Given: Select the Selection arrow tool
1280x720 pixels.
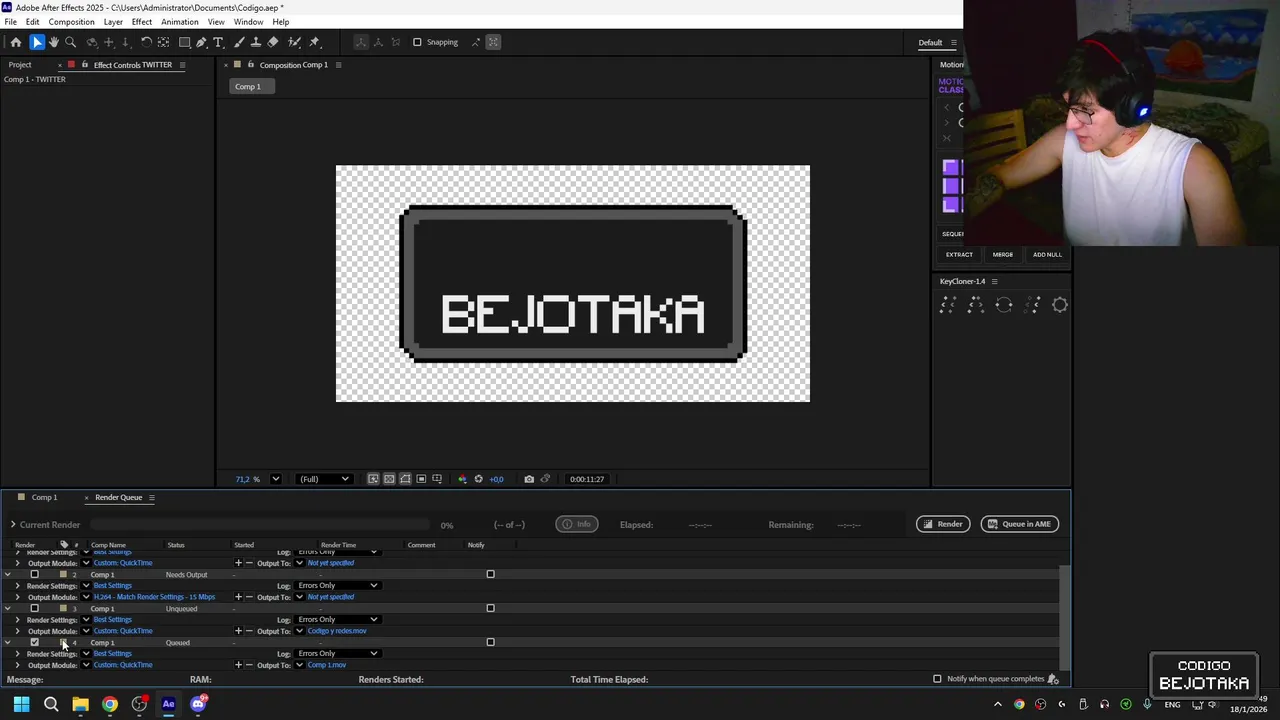Looking at the screenshot, I should coord(37,42).
